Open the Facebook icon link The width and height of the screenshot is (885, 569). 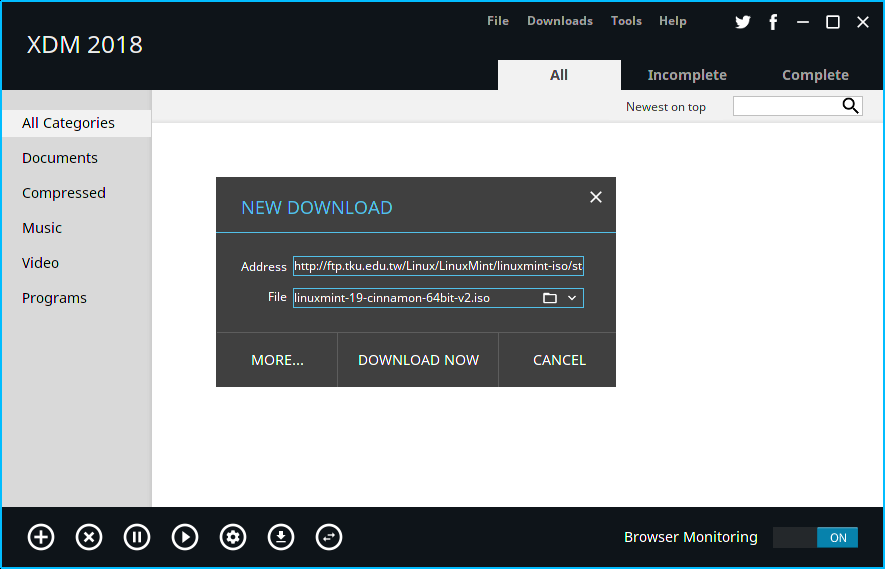pos(773,22)
